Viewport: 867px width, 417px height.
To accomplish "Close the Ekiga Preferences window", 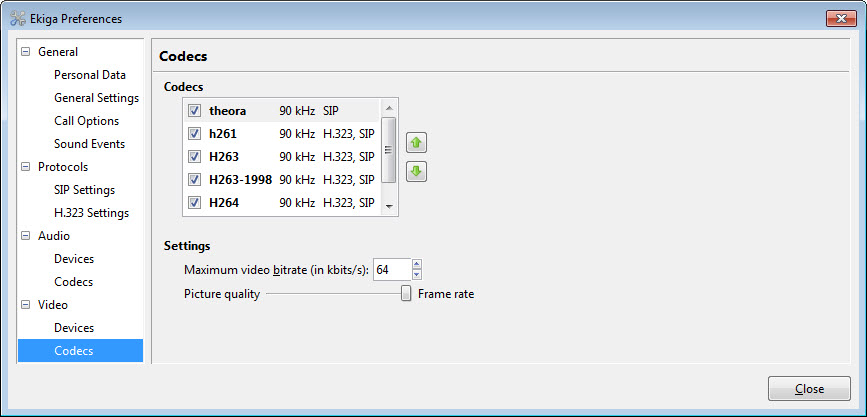I will tap(841, 19).
